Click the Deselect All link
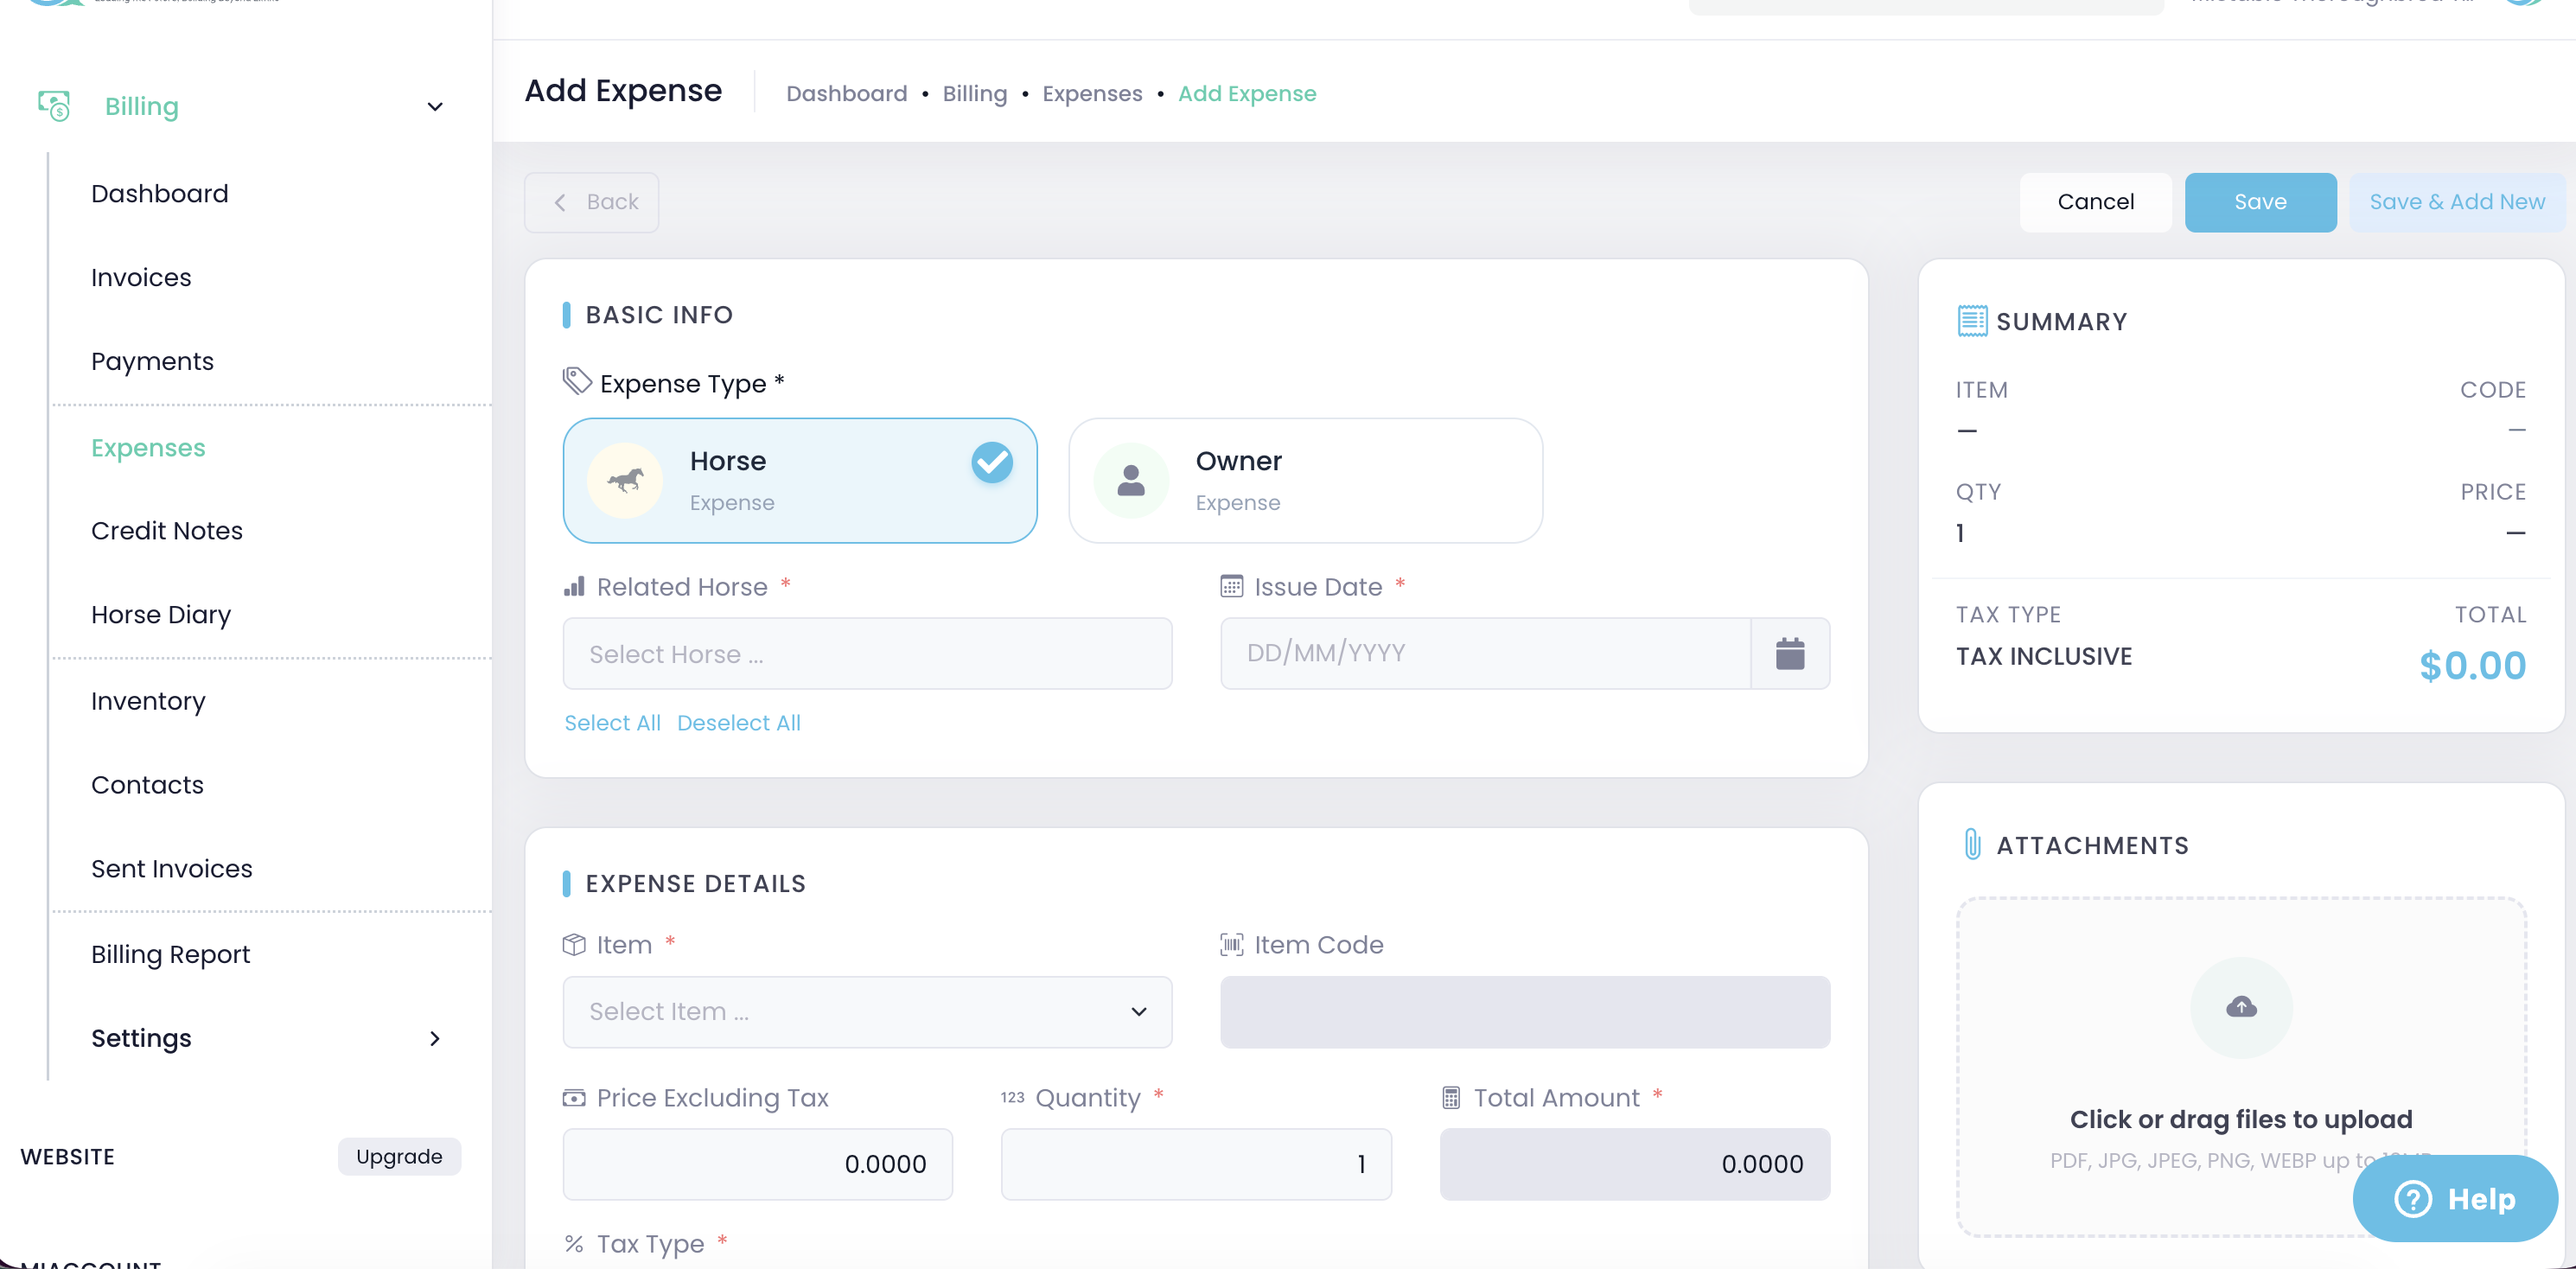This screenshot has width=2576, height=1269. tap(738, 723)
